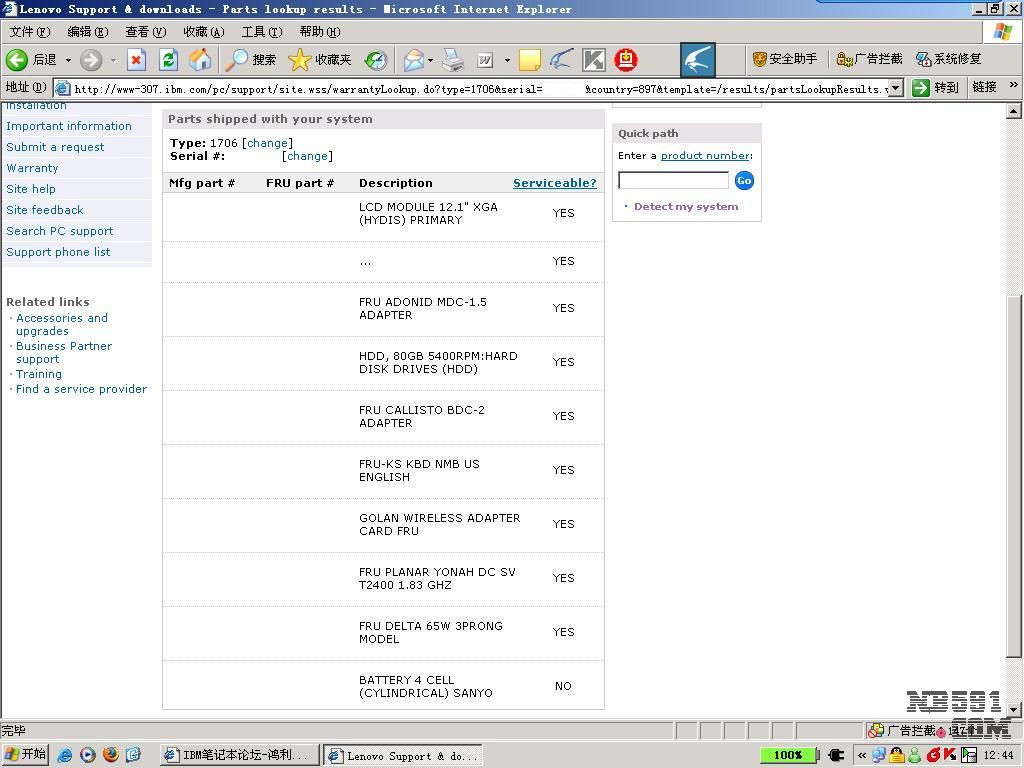Open the Back button history dropdown arrow
Viewport: 1024px width, 768px height.
68,60
